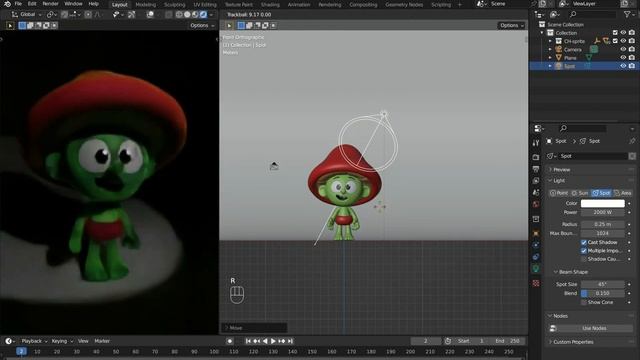Hide the Collection in viewport

point(623,33)
